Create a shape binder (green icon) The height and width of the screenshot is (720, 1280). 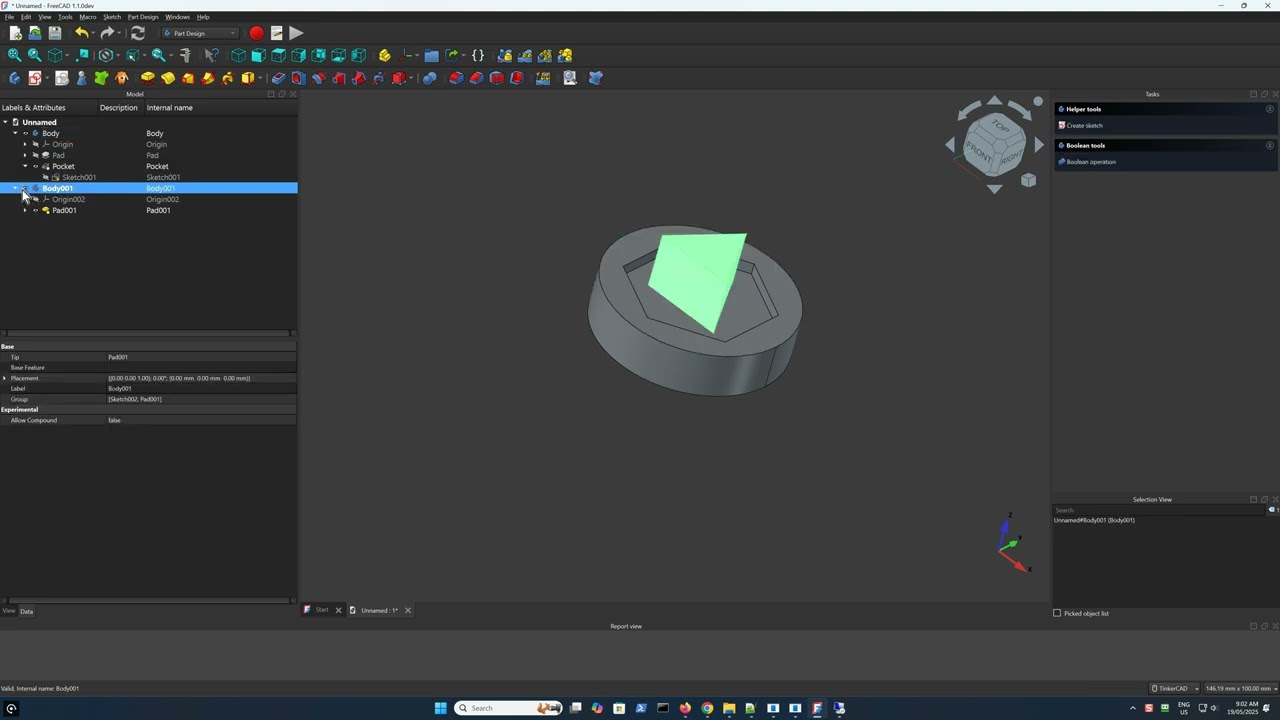coord(101,78)
